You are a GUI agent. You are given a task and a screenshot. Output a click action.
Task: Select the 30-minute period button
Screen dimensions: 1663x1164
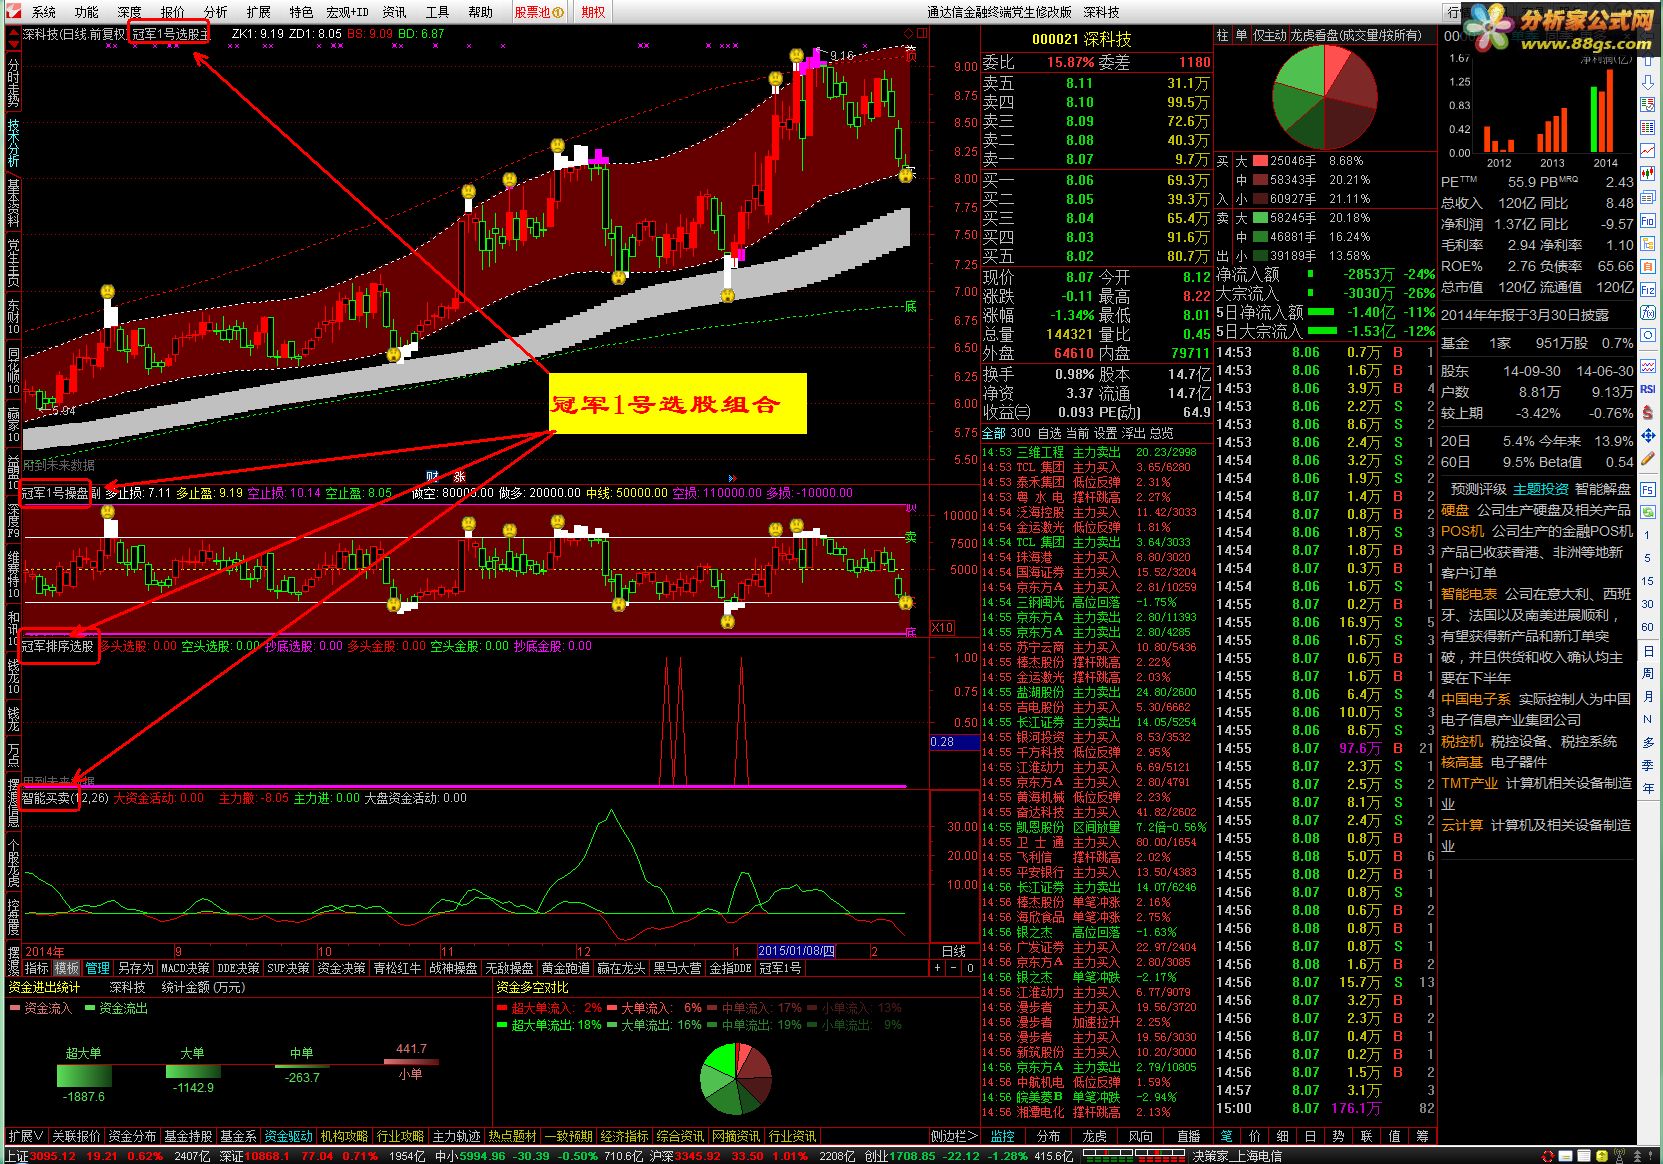pyautogui.click(x=1648, y=604)
